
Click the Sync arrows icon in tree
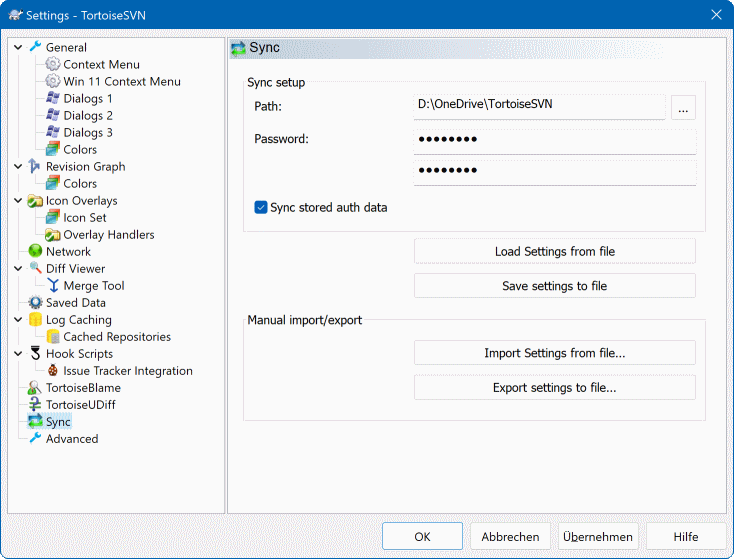35,421
